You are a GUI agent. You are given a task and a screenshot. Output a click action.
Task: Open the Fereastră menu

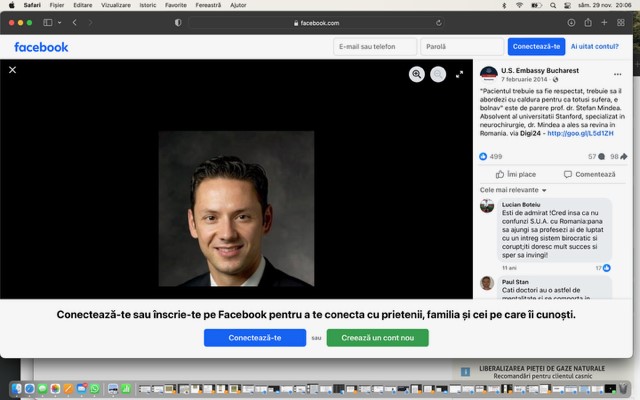(208, 5)
